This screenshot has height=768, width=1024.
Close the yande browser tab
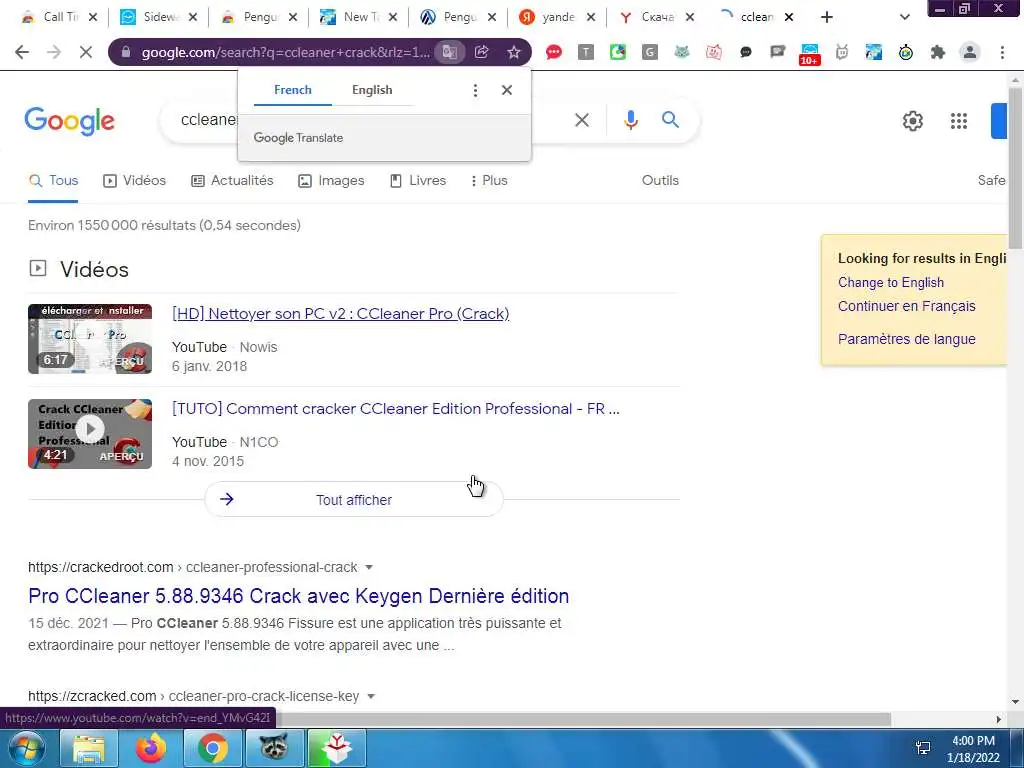coord(590,18)
